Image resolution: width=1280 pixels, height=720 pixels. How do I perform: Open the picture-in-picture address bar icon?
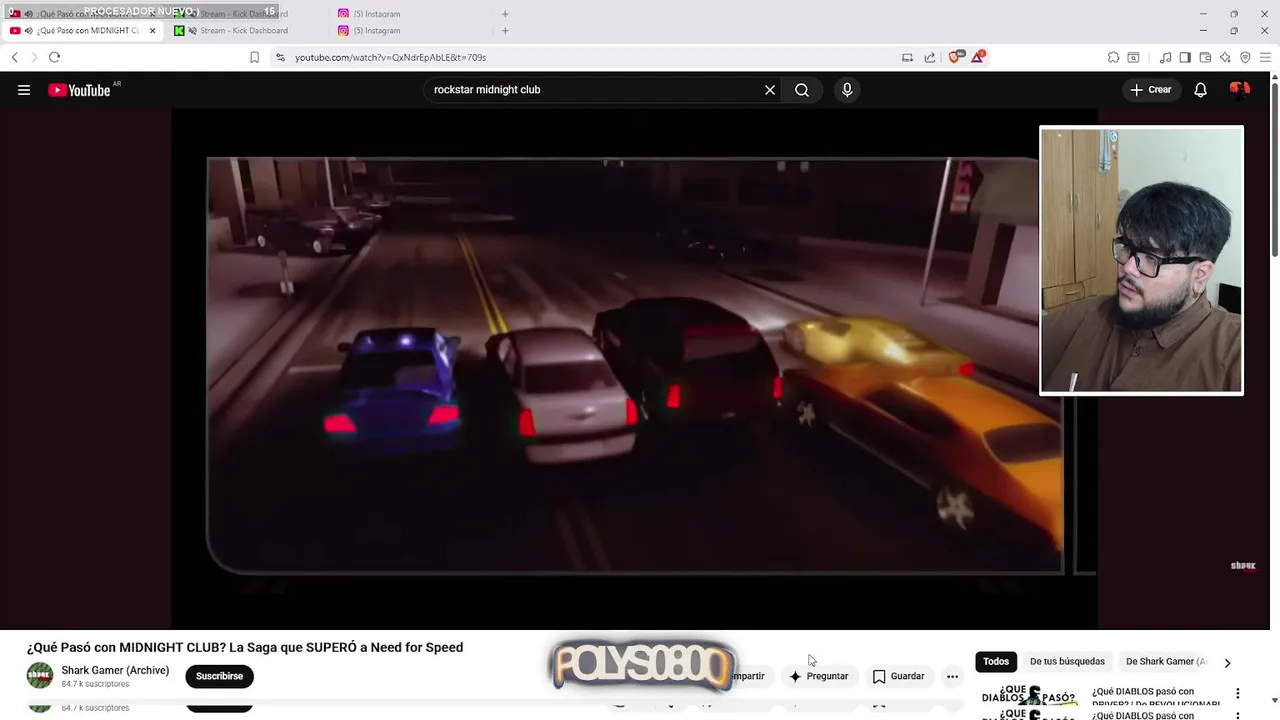click(x=908, y=58)
